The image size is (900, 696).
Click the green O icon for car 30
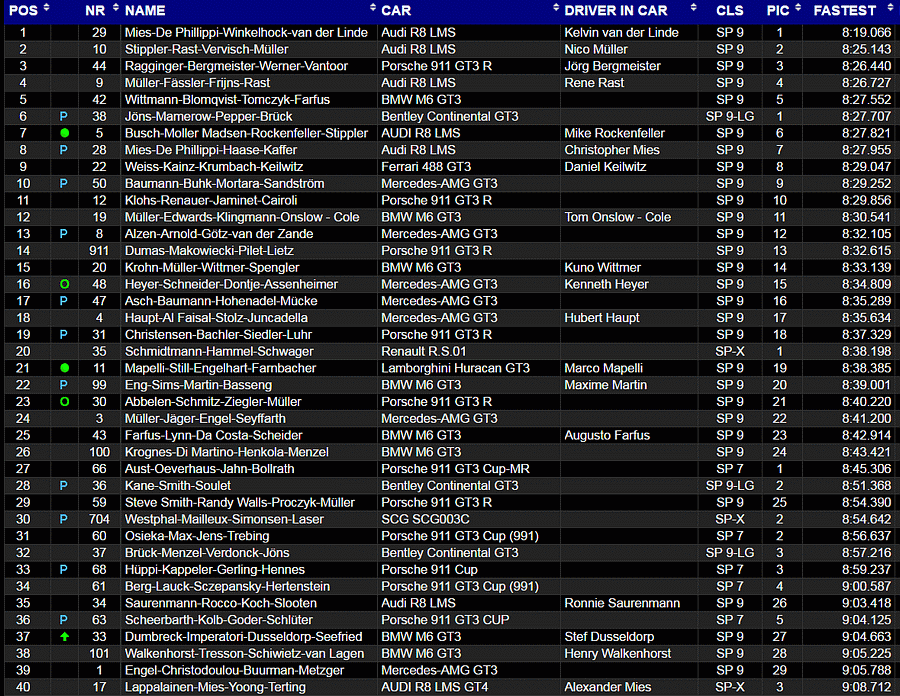coord(64,401)
